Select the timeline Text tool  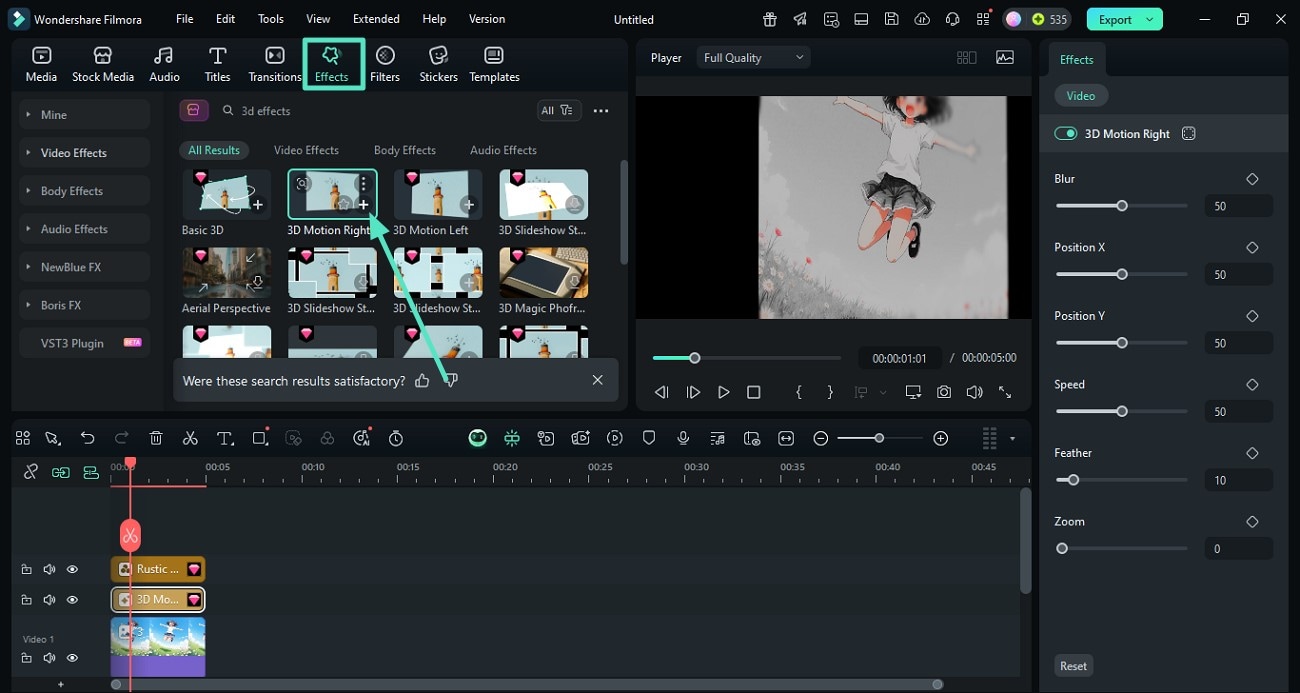click(x=225, y=438)
